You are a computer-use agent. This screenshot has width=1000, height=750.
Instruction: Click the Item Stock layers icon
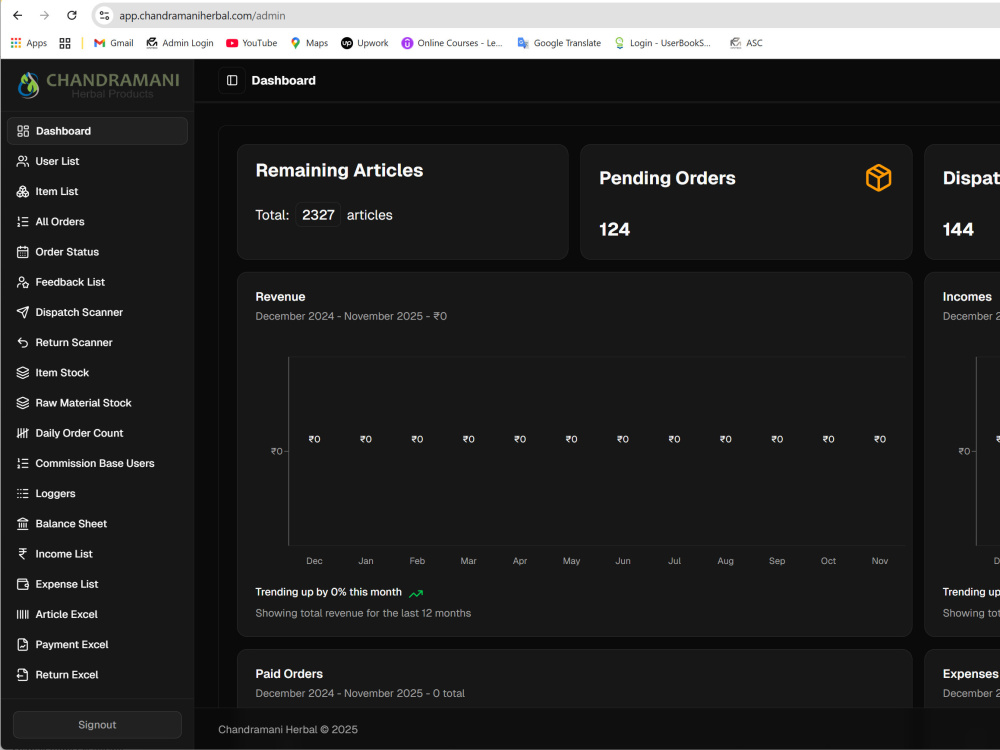23,372
